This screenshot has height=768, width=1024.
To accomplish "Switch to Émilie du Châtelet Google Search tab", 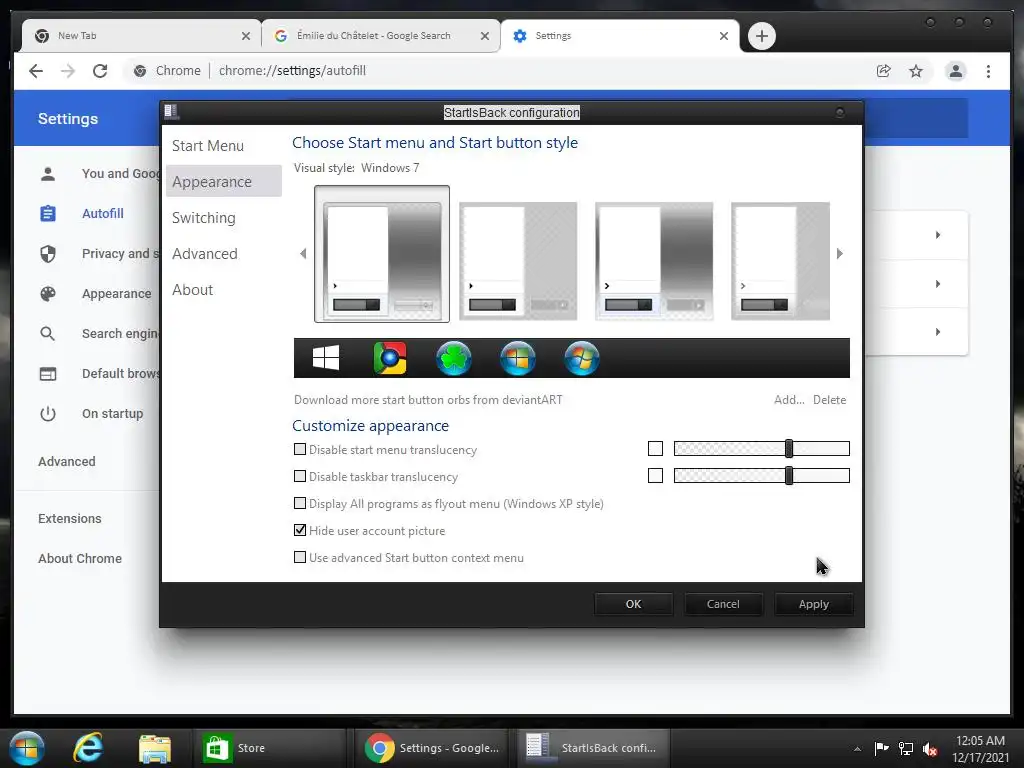I will click(381, 36).
